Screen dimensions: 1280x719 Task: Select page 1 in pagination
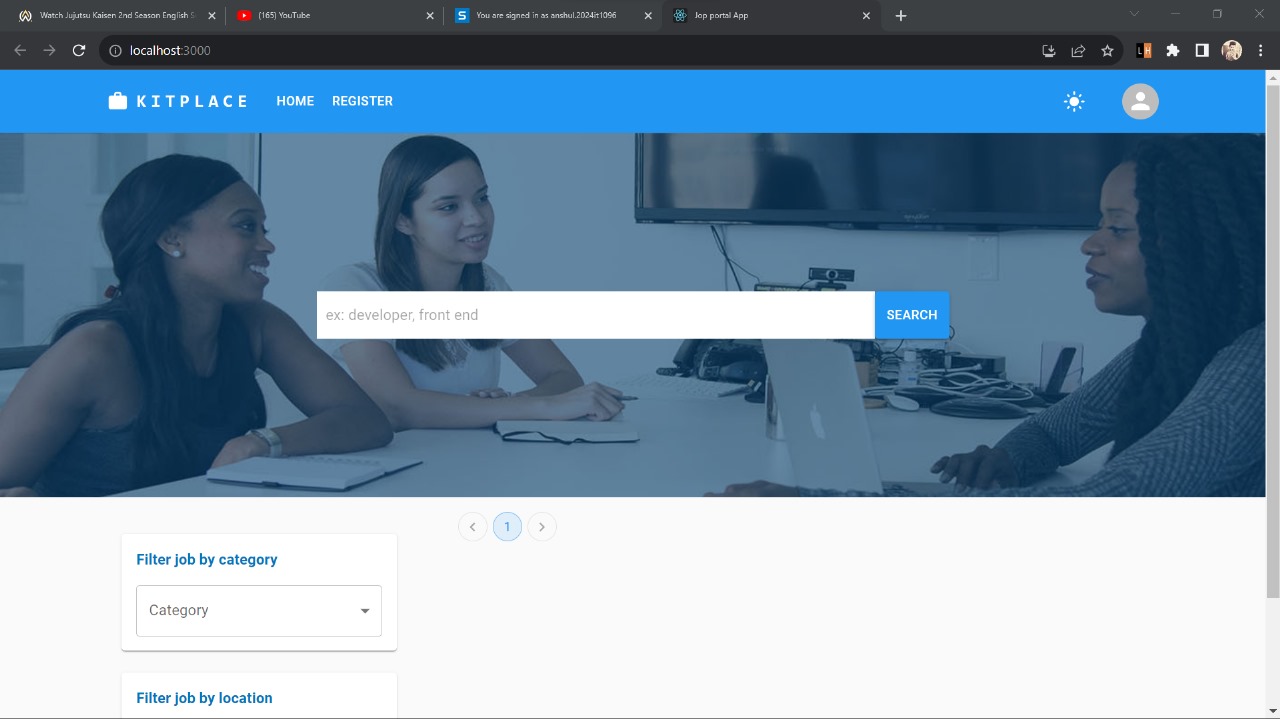click(507, 527)
